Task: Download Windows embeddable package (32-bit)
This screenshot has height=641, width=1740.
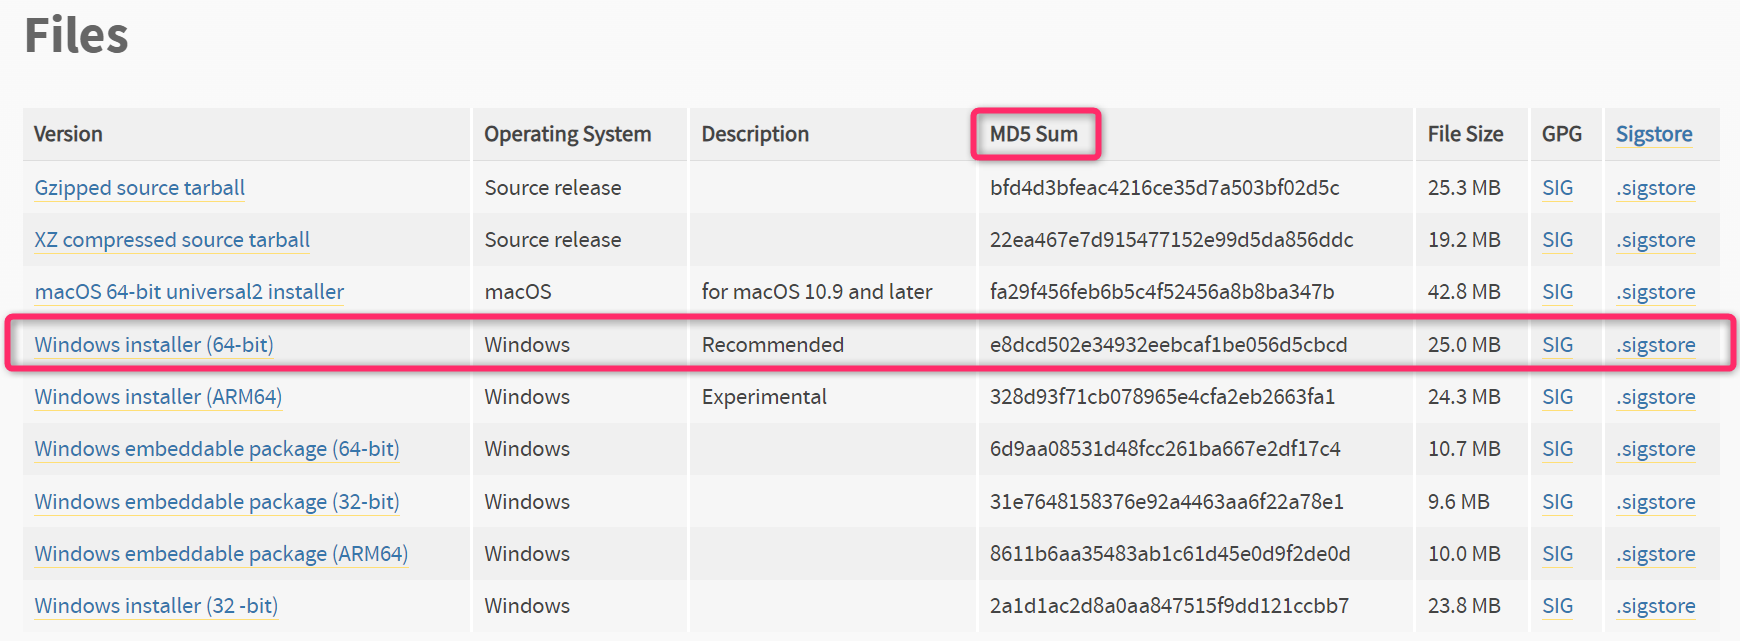Action: coord(216,502)
